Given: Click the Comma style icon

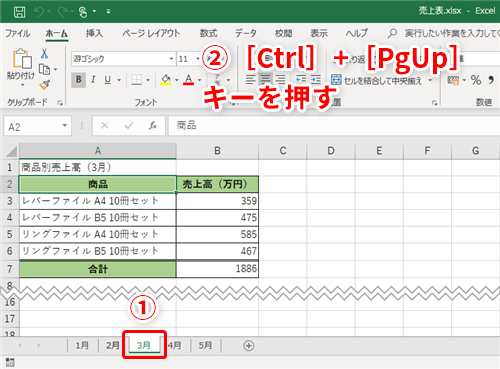Looking at the screenshot, I should [x=491, y=80].
